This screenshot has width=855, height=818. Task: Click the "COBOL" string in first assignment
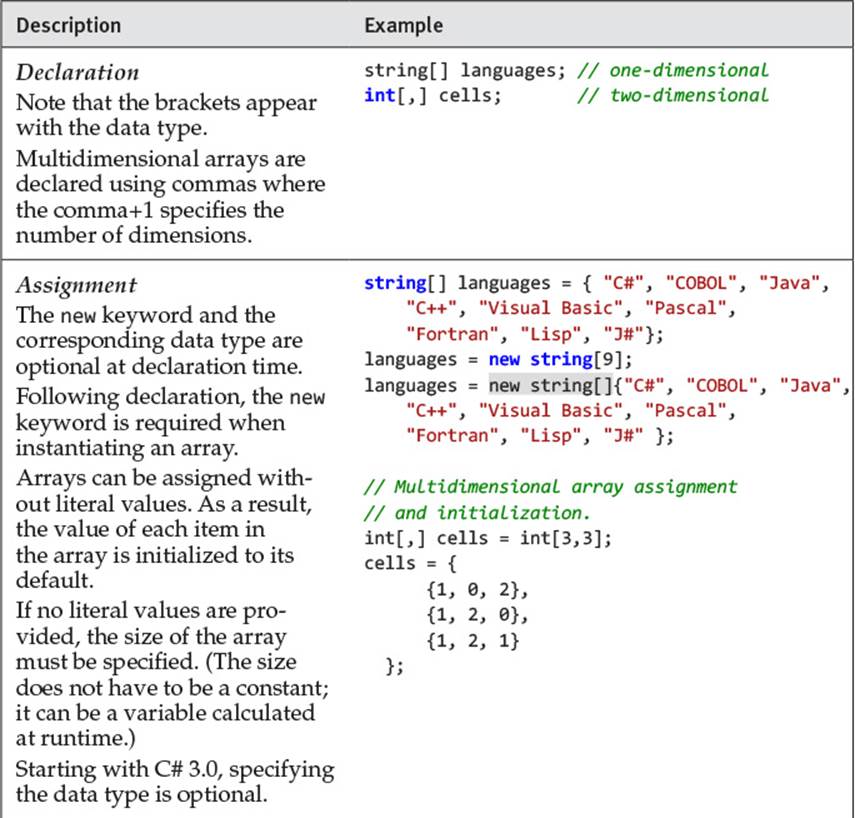tap(701, 283)
